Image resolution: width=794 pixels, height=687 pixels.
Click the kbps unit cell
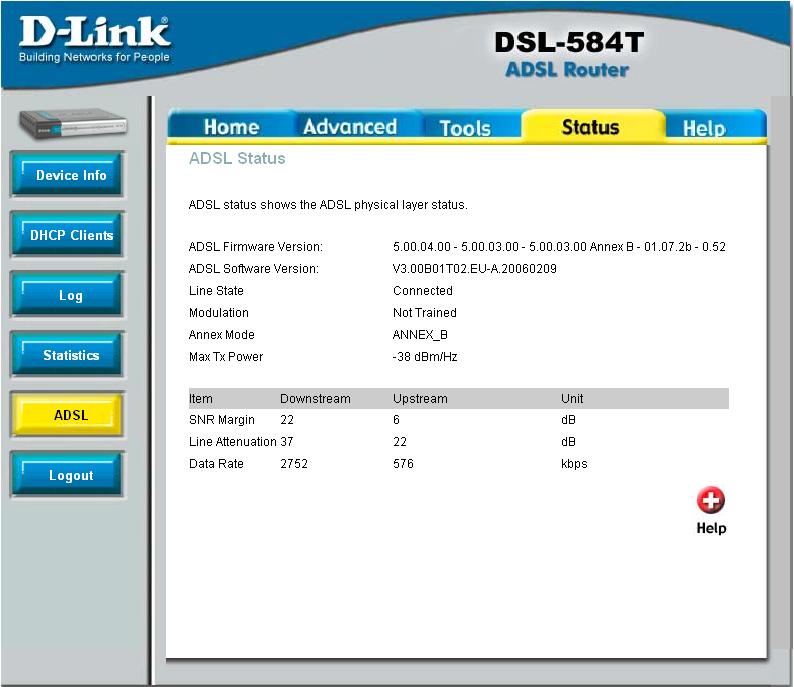(574, 464)
